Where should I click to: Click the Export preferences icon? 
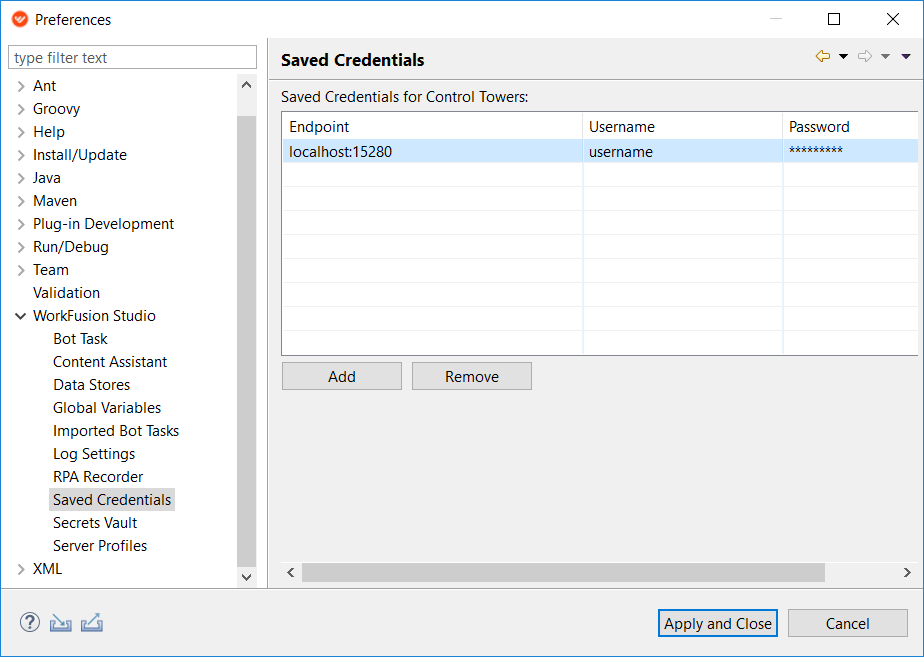pos(92,623)
